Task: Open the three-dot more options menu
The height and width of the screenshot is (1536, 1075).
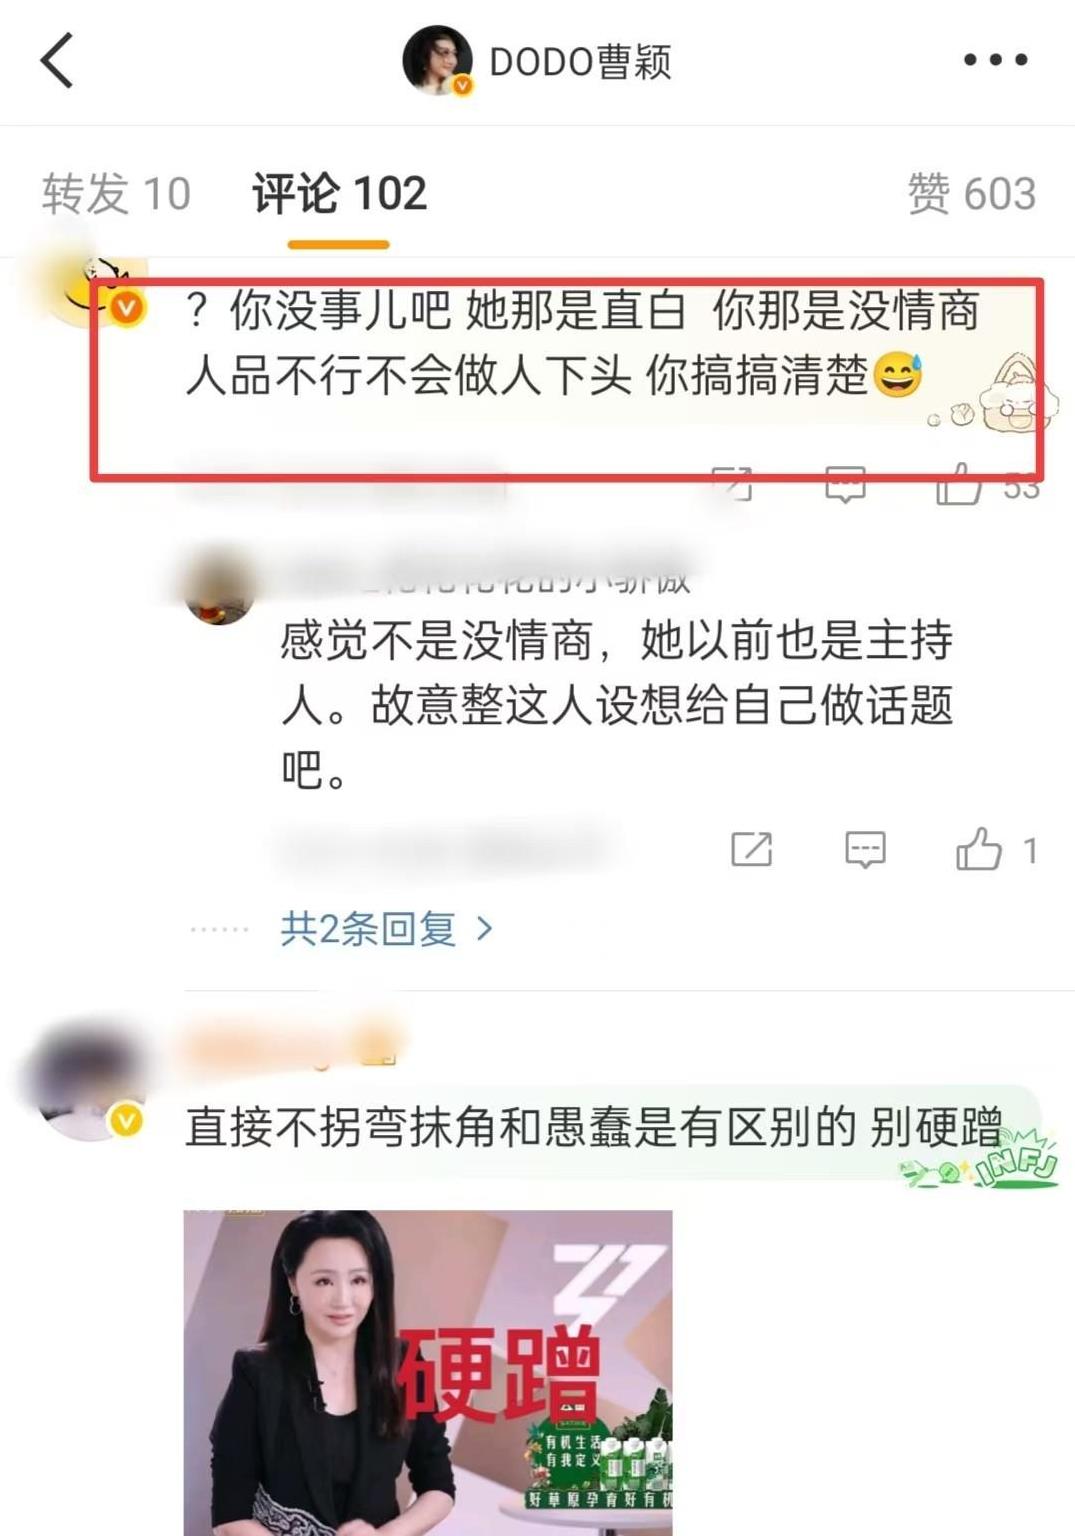Action: 994,60
